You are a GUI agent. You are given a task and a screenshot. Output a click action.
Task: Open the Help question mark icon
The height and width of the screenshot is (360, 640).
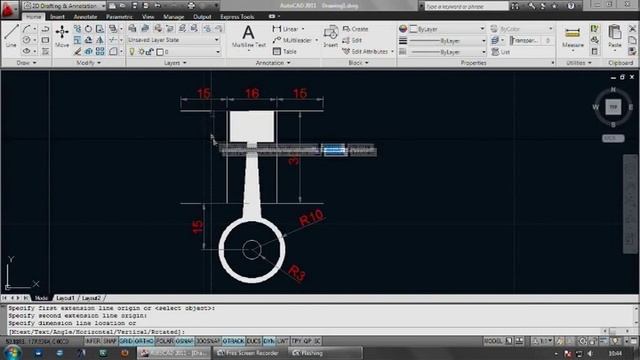click(x=571, y=6)
